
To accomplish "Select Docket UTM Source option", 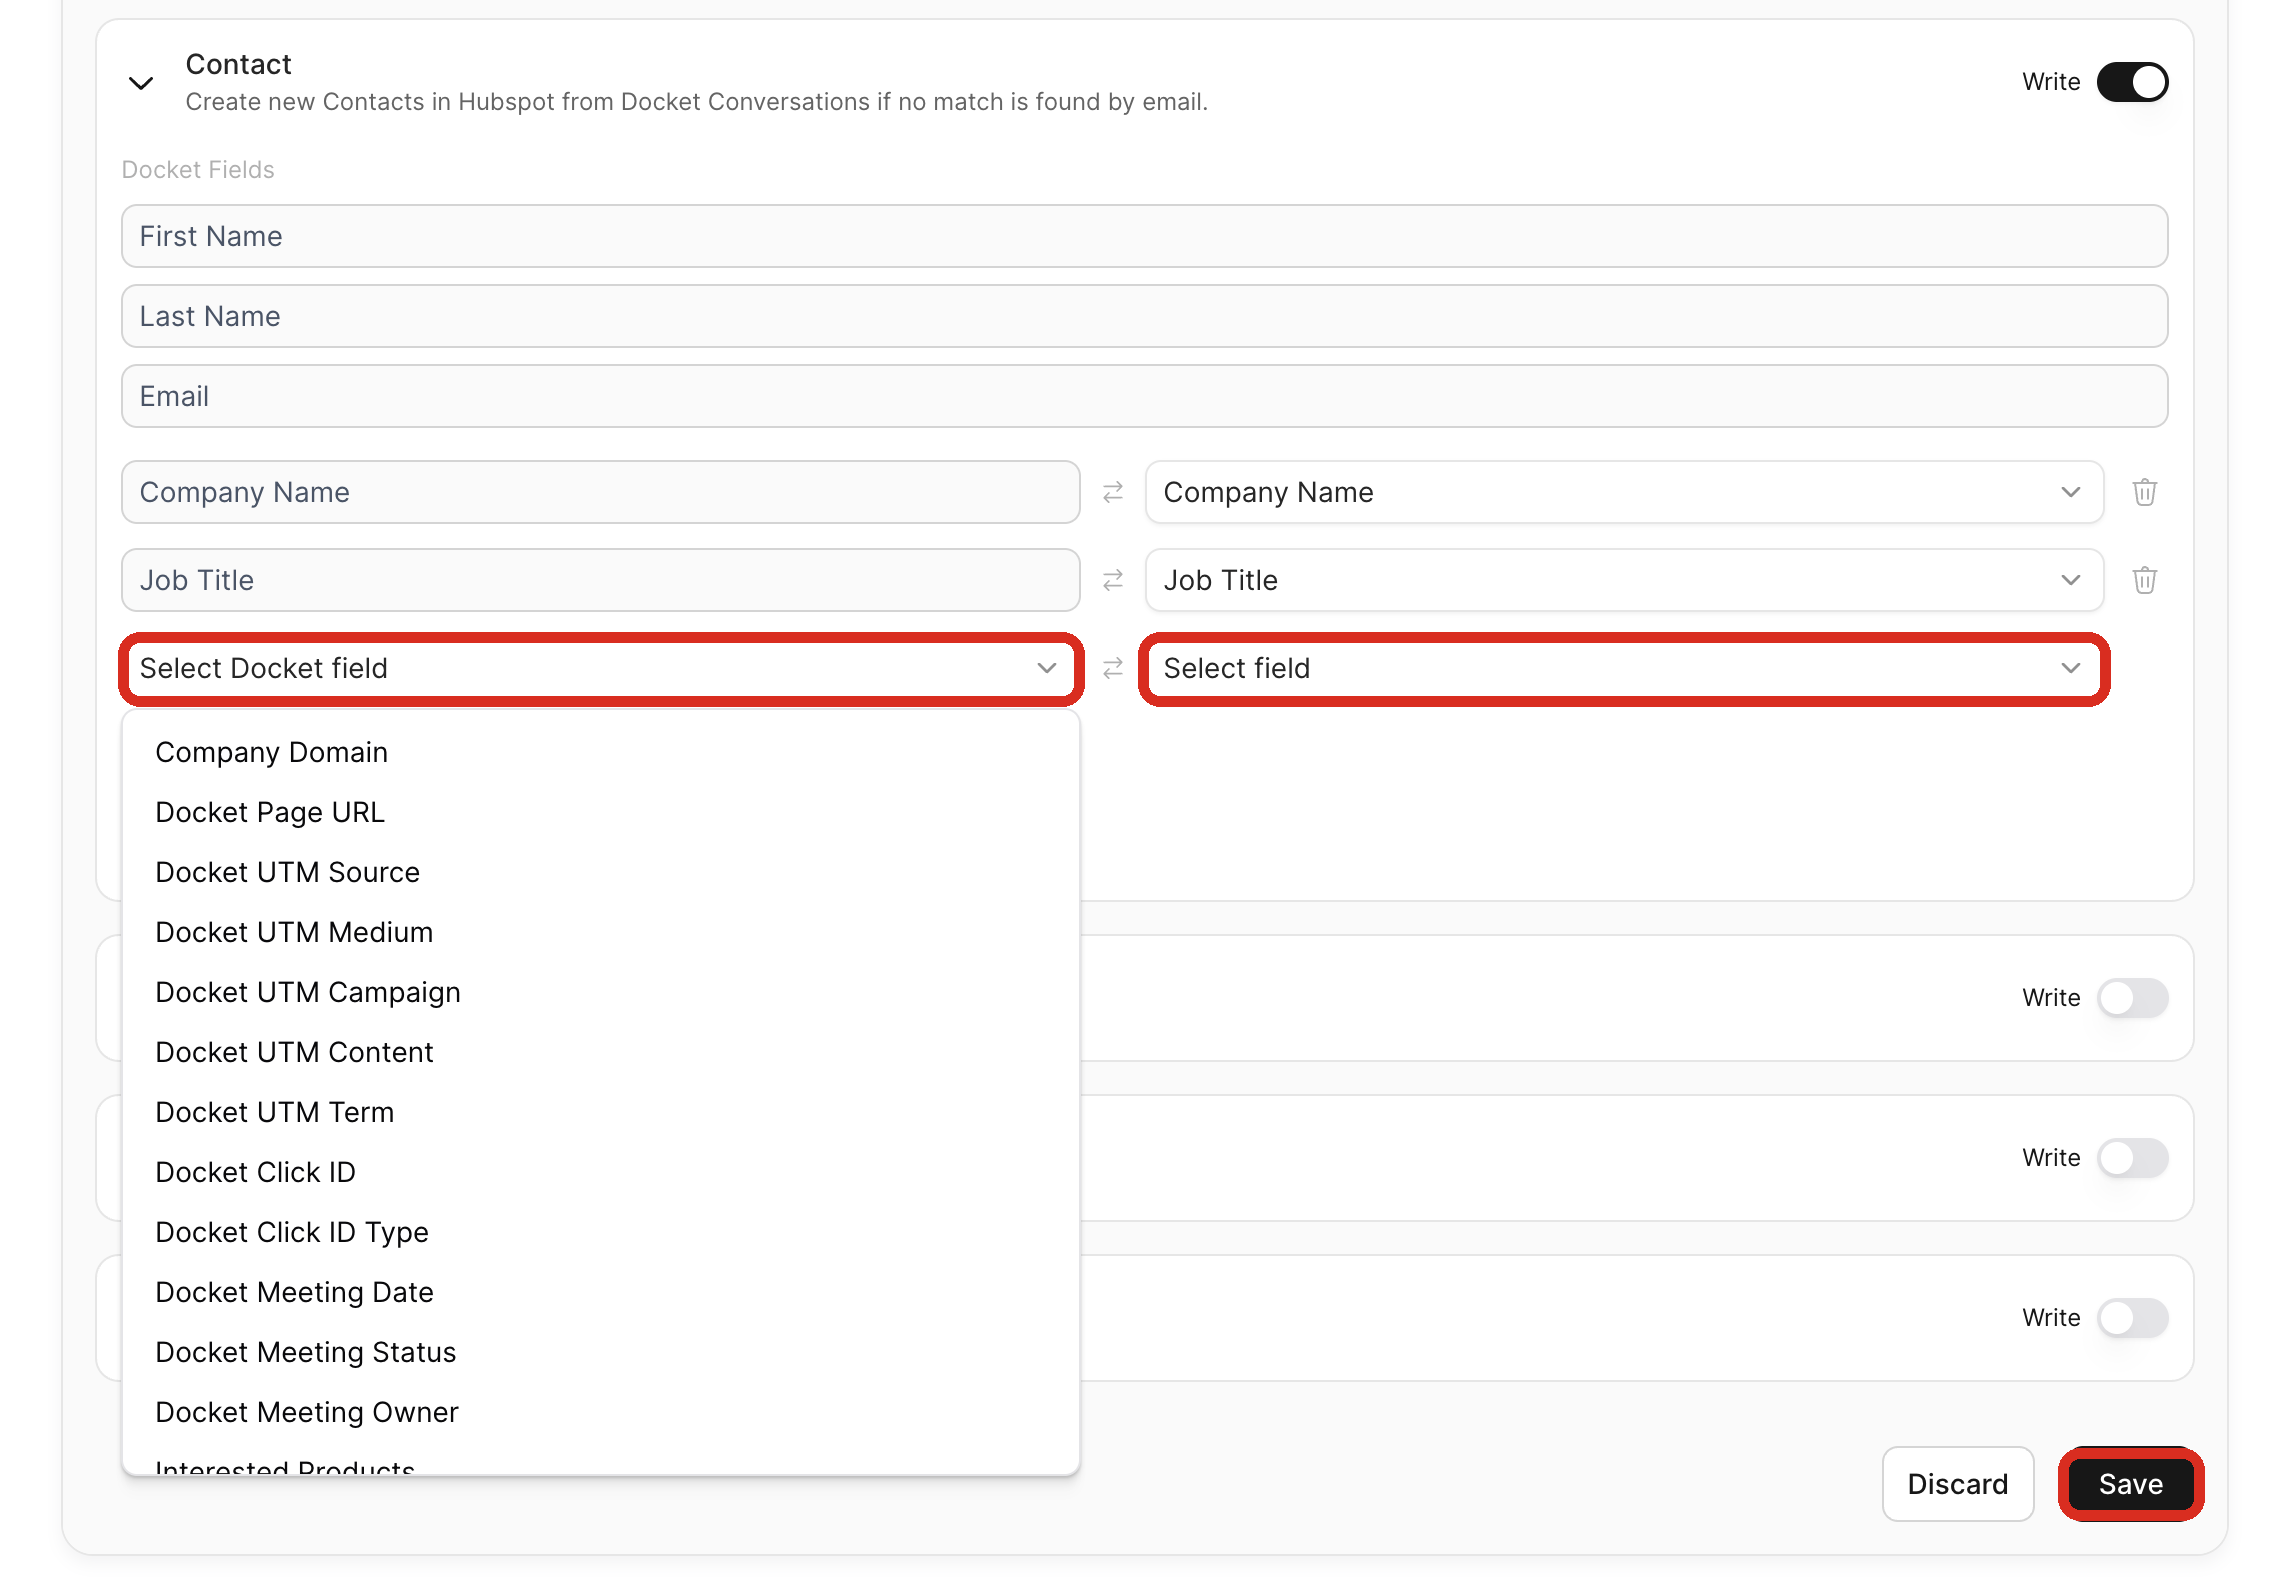I will pos(600,872).
